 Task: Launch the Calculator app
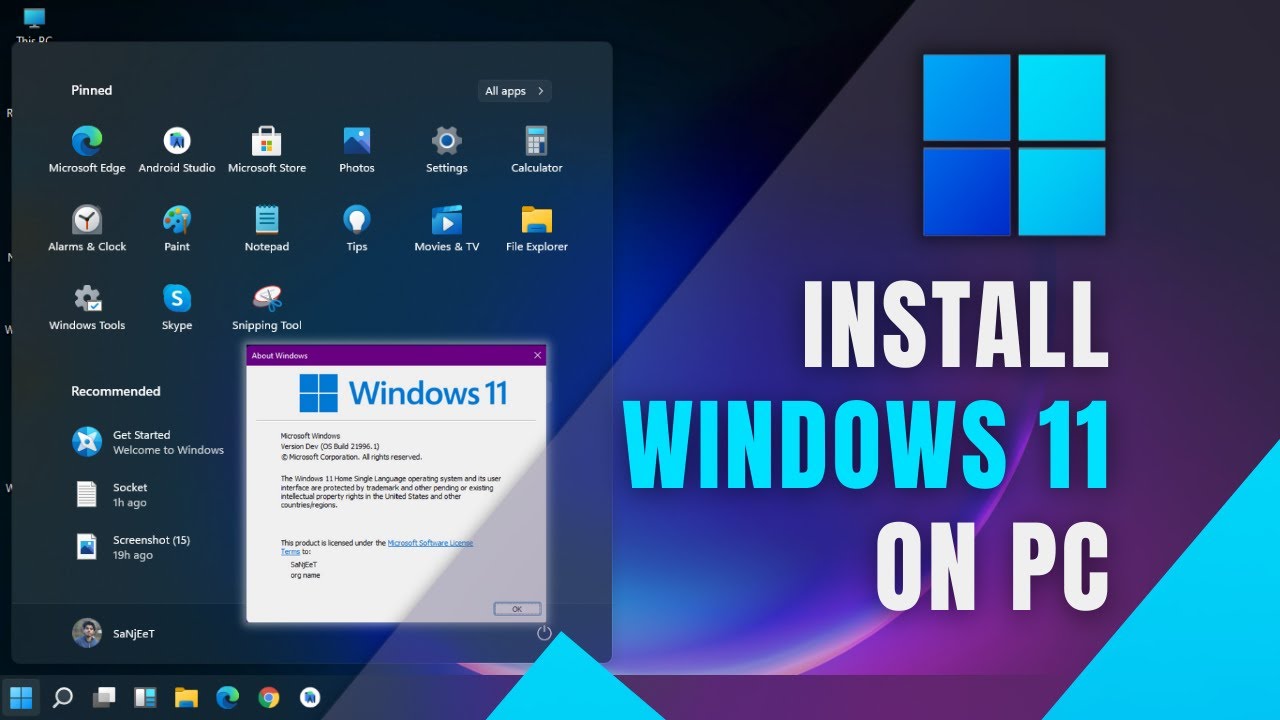537,150
